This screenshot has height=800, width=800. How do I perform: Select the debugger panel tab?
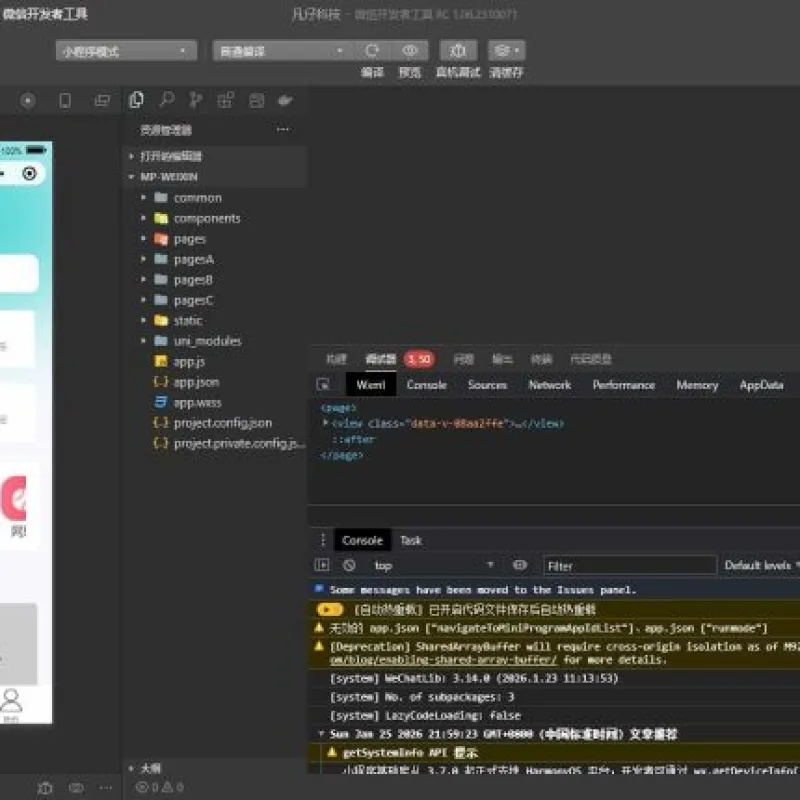click(x=381, y=359)
